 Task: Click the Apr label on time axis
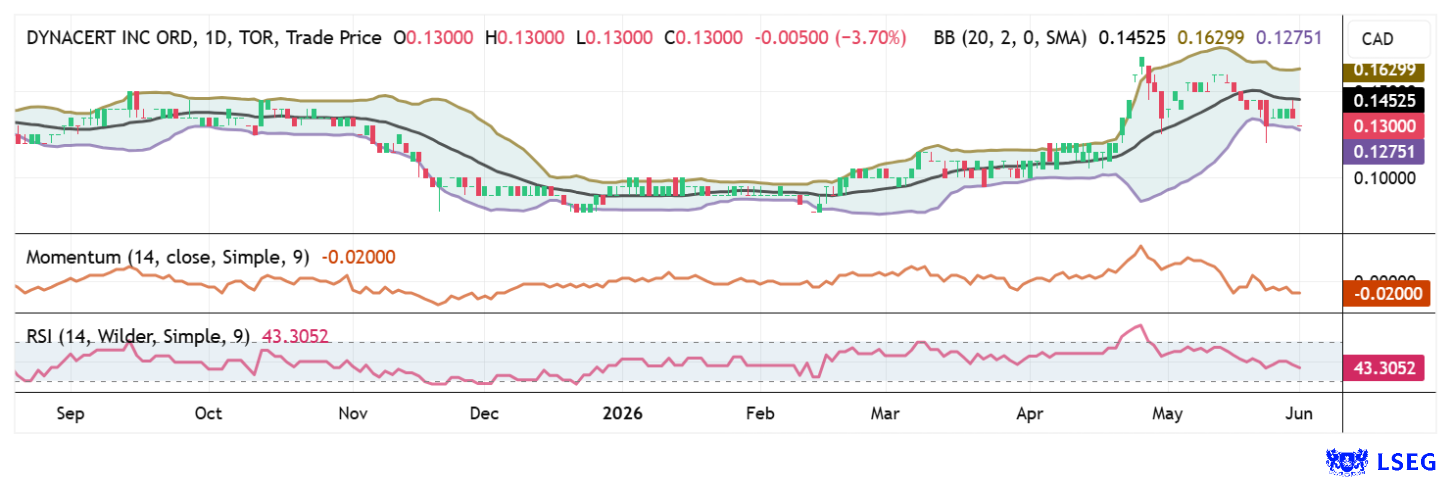[x=1030, y=413]
